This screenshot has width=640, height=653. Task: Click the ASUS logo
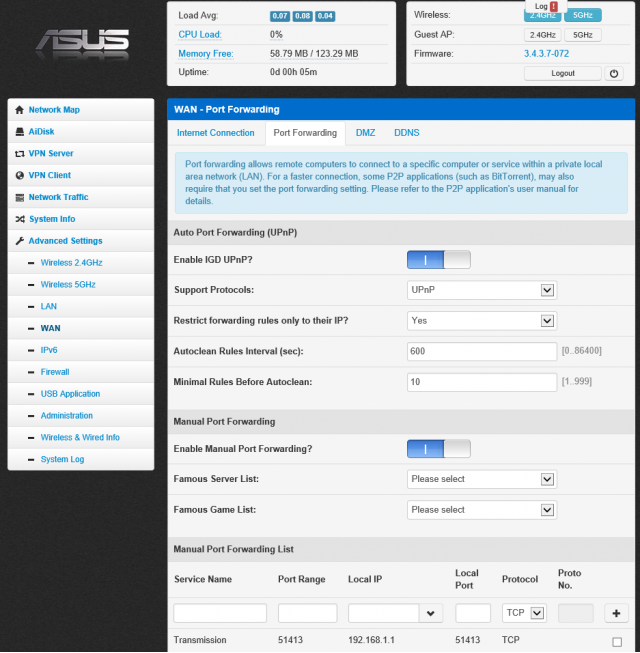83,44
